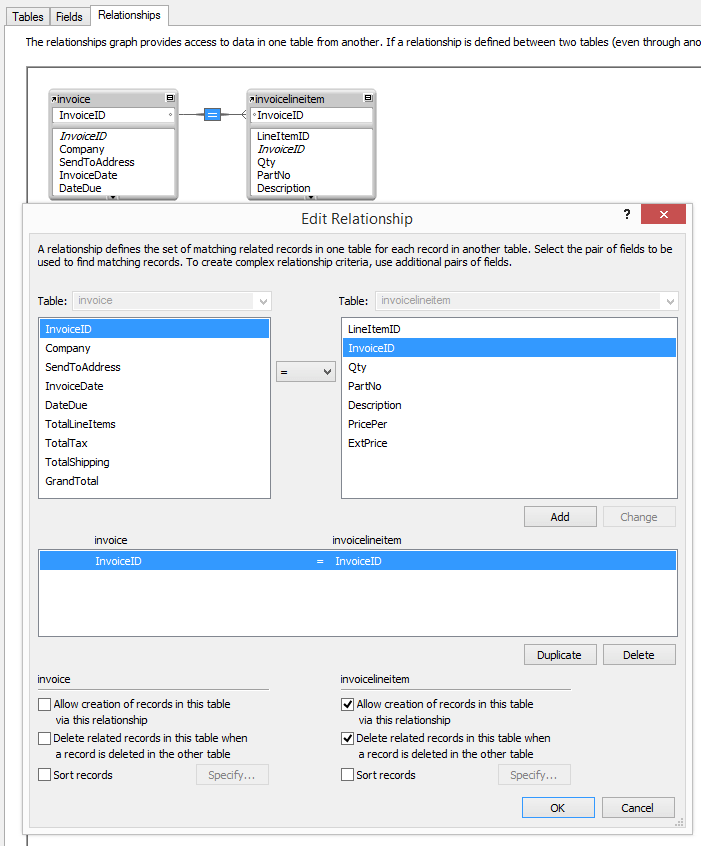Image resolution: width=701 pixels, height=846 pixels.
Task: Click the InvoiceID match field in the graph's invoice box
Action: 113,115
